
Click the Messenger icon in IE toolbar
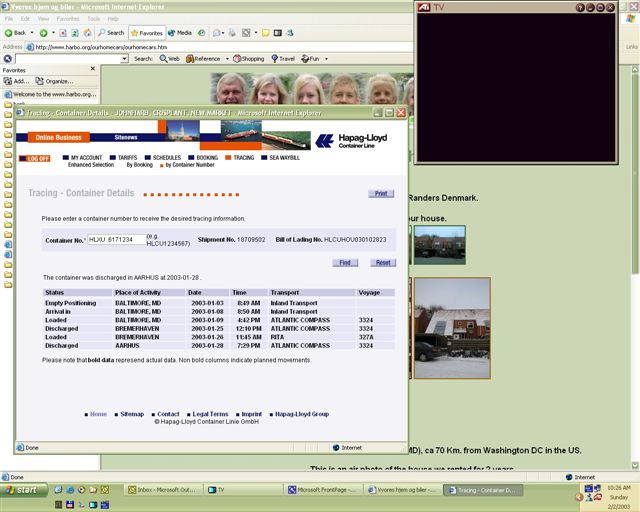pyautogui.click(x=290, y=33)
